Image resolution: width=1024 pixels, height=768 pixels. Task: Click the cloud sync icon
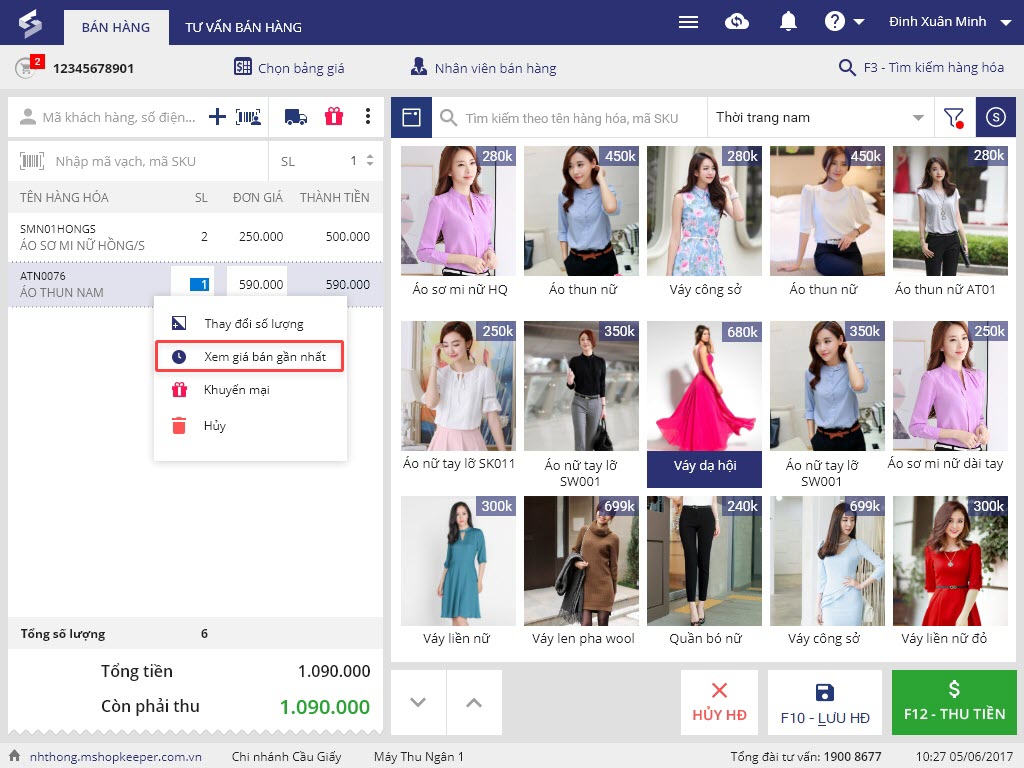tap(737, 22)
